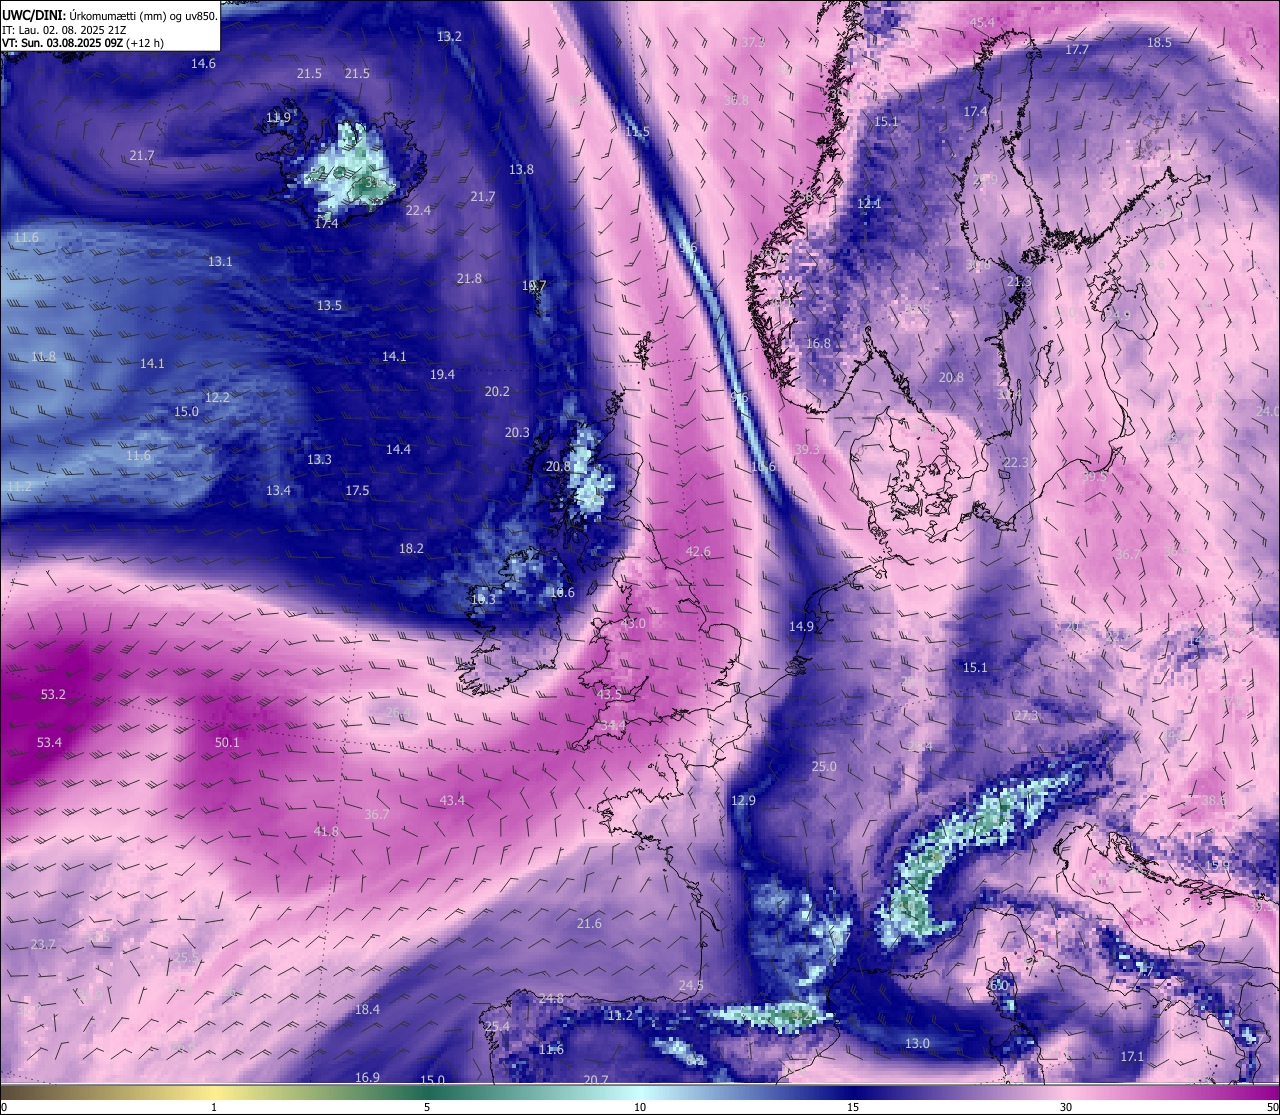Screen dimensions: 1280x1115
Task: Select the 18.2 value west of Ireland
Action: coord(411,548)
